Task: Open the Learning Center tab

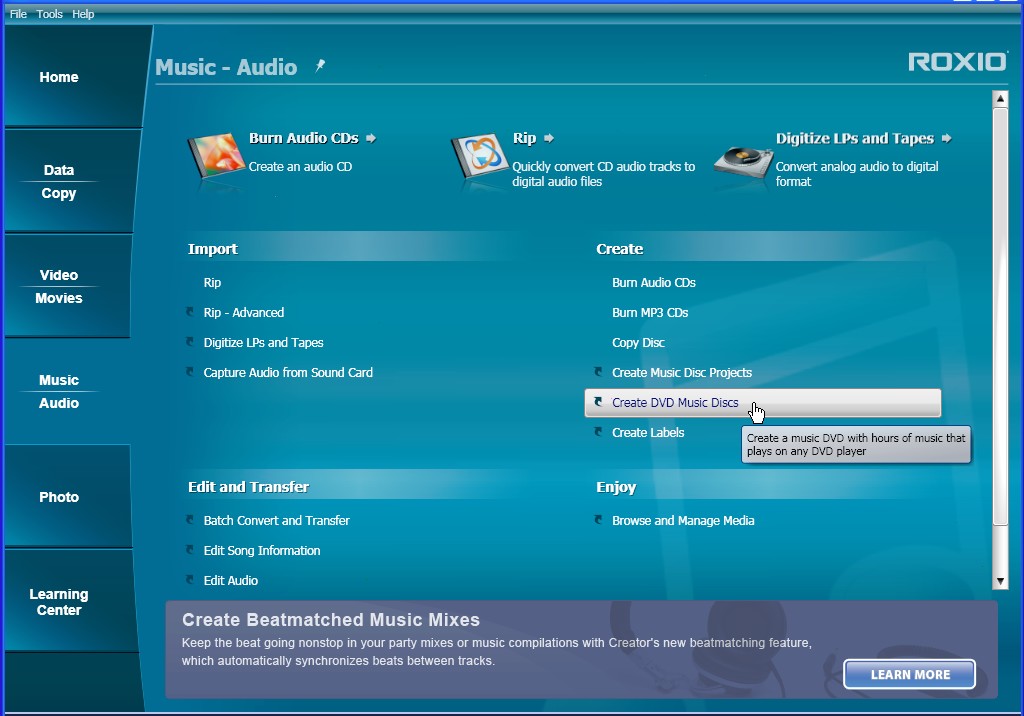Action: click(71, 602)
